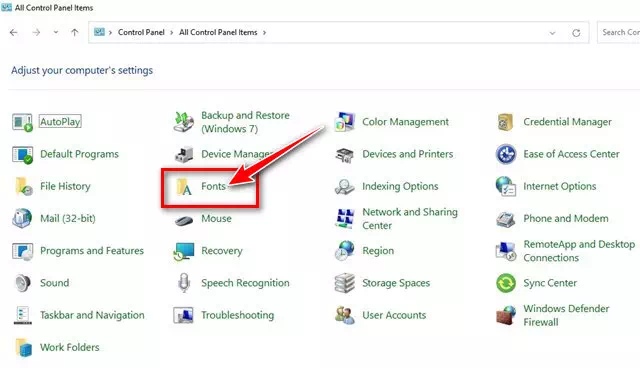640x368 pixels.
Task: Click the File History icon
Action: tap(23, 186)
